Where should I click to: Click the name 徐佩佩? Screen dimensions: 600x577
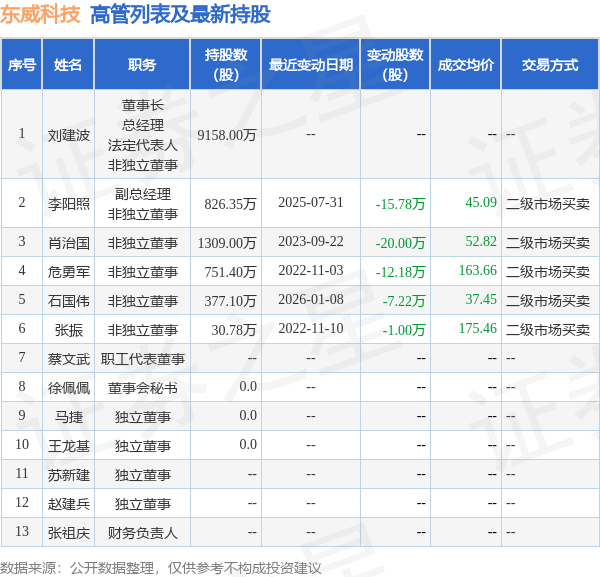click(68, 388)
